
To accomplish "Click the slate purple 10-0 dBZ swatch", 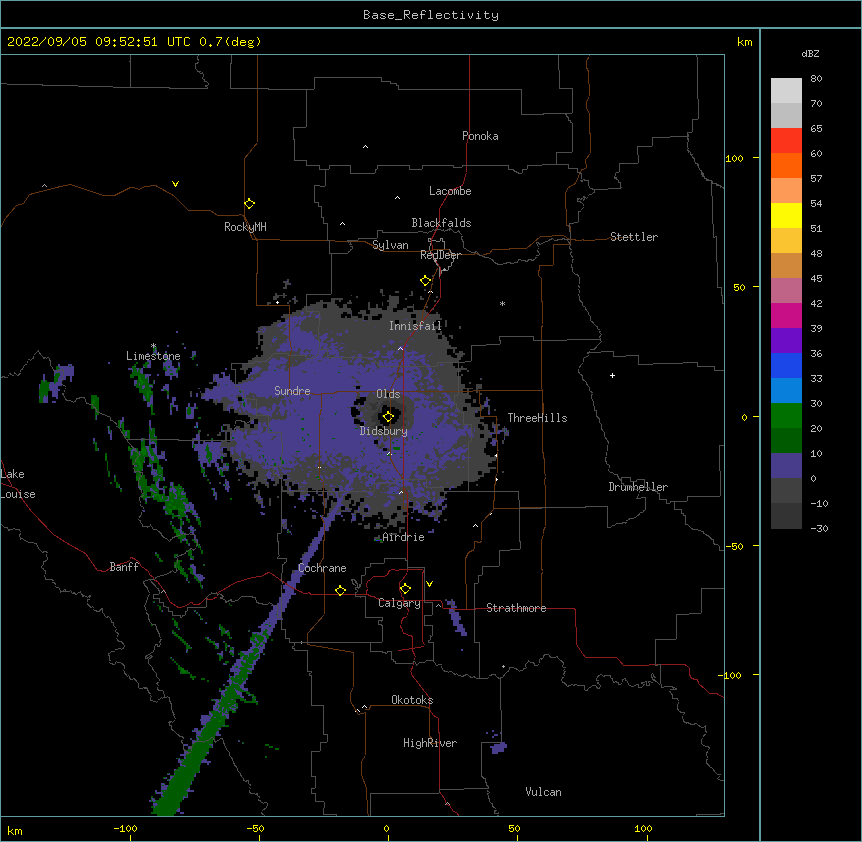I will pos(786,466).
